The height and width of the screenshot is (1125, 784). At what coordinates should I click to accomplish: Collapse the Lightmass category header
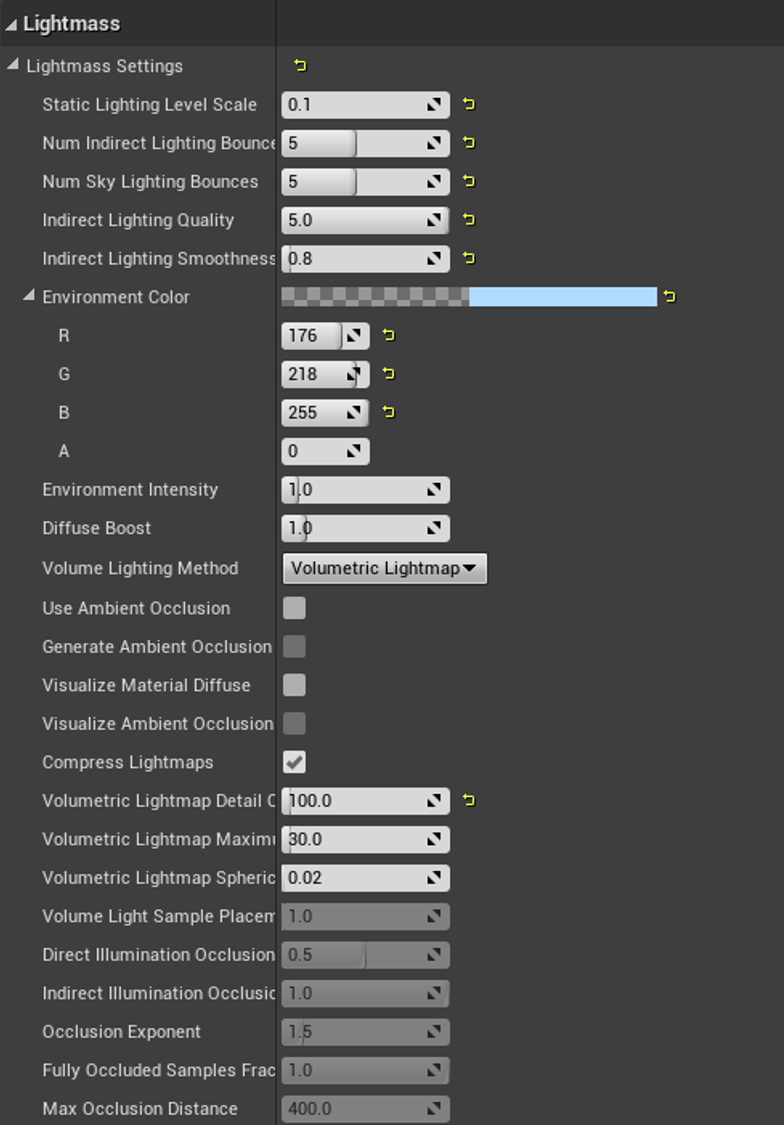[11, 23]
